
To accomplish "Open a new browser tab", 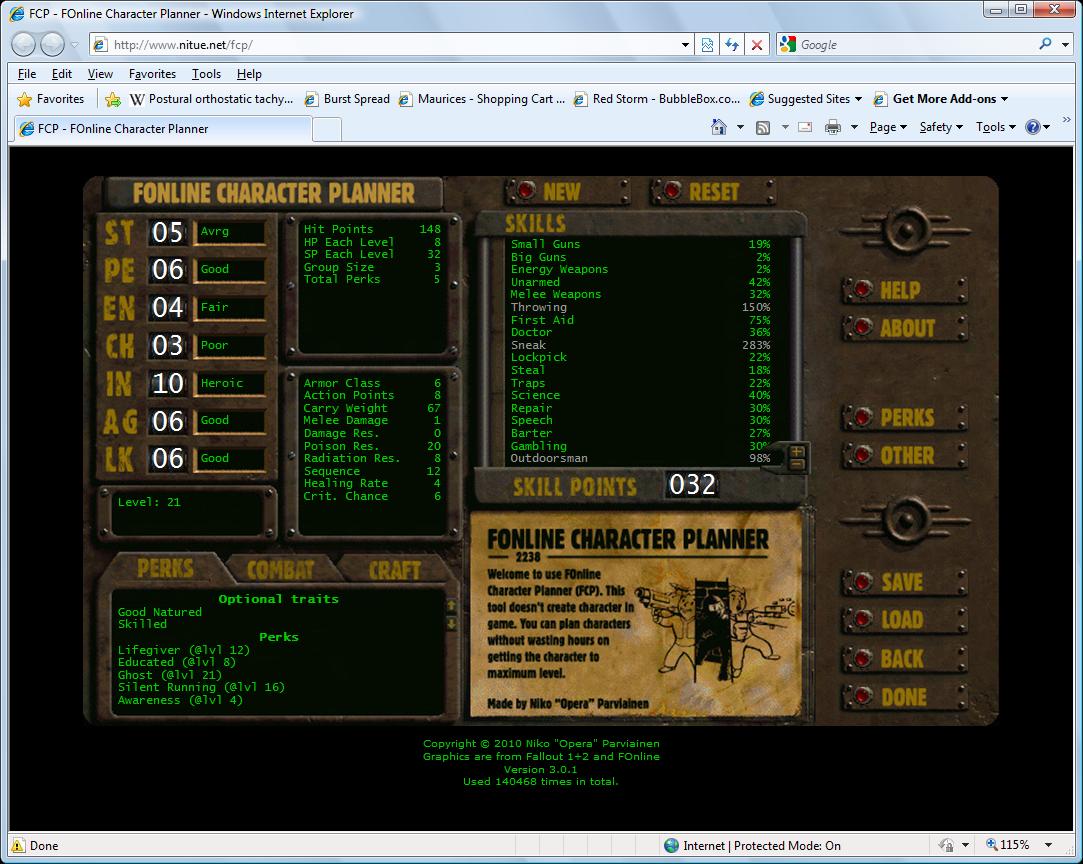I will point(327,129).
